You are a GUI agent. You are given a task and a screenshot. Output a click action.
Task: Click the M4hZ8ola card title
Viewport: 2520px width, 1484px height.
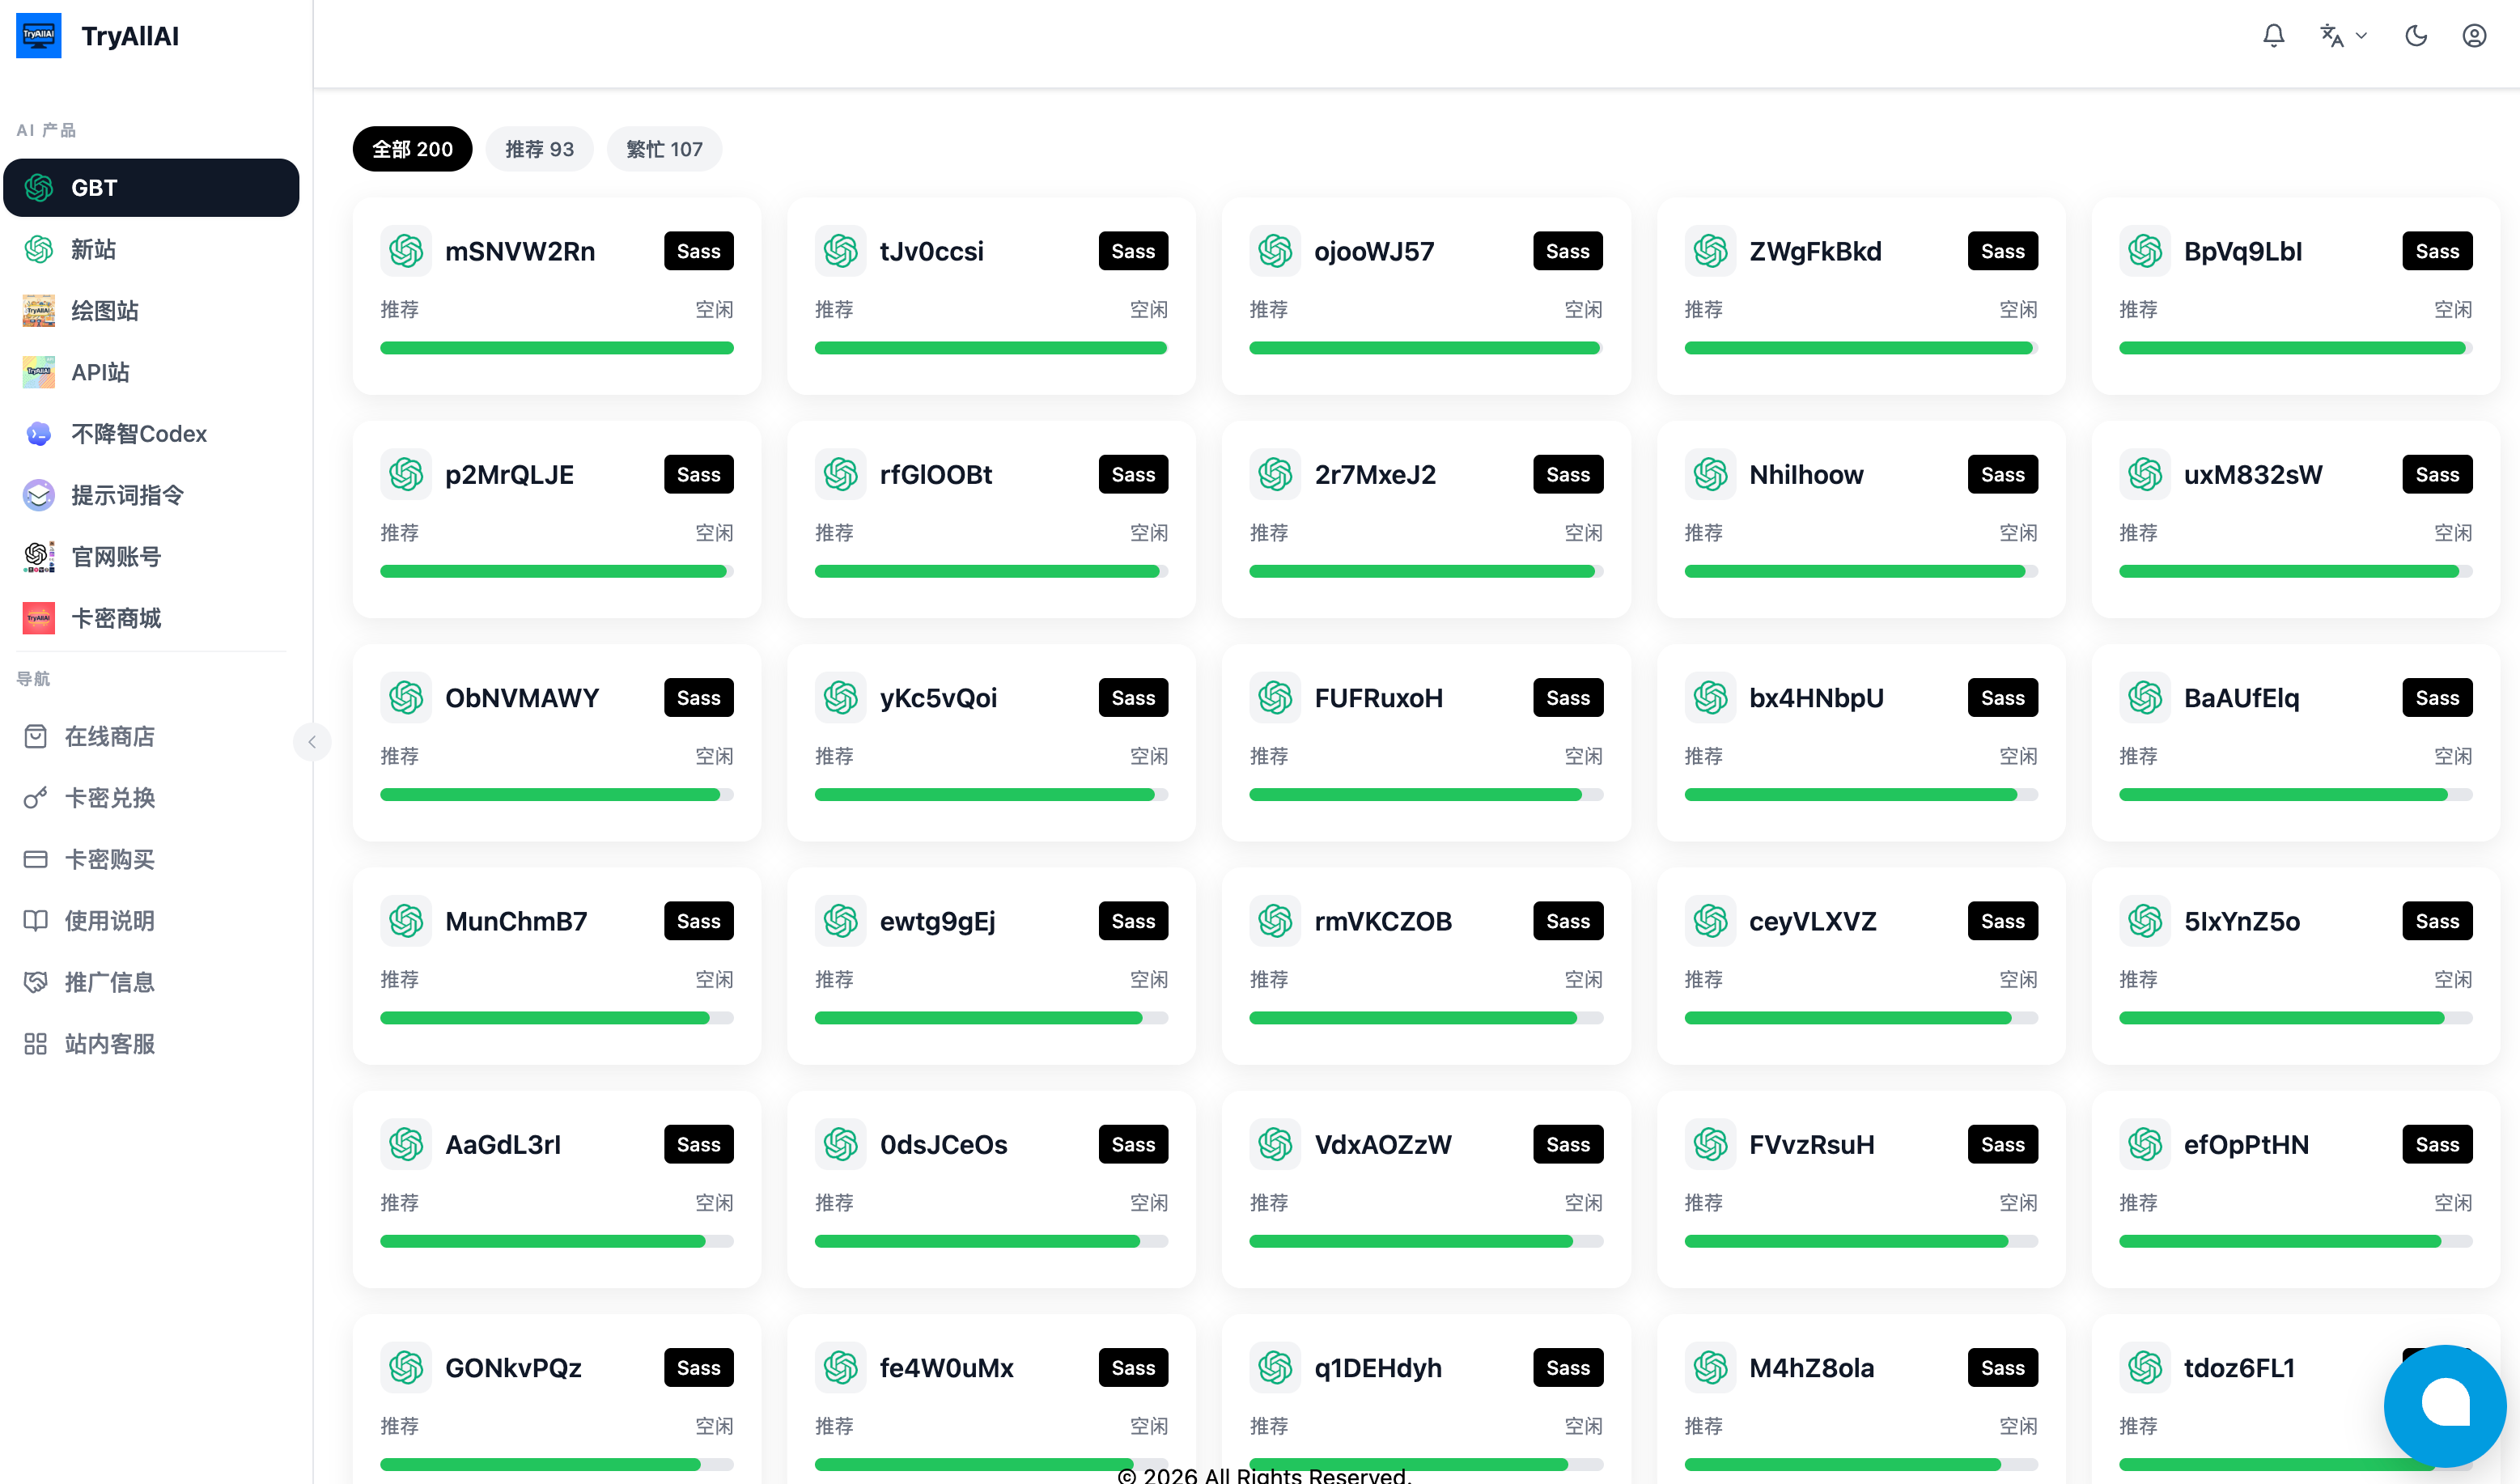coord(1811,1368)
